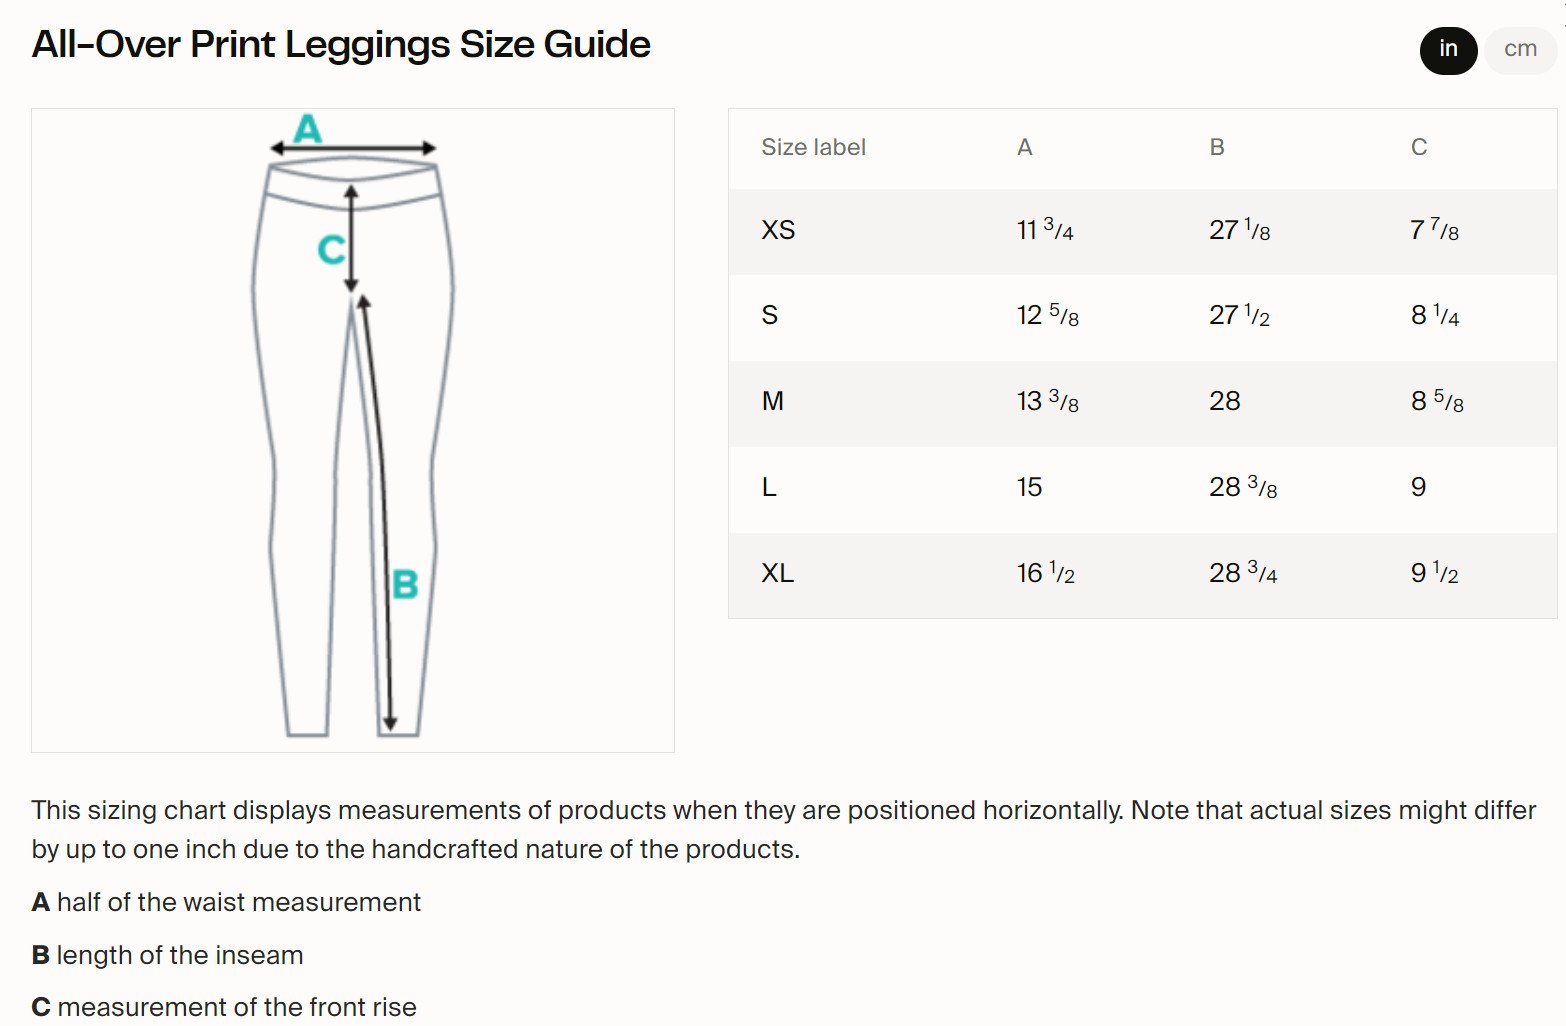The image size is (1566, 1026).
Task: Click the Size label column header
Action: tap(813, 148)
